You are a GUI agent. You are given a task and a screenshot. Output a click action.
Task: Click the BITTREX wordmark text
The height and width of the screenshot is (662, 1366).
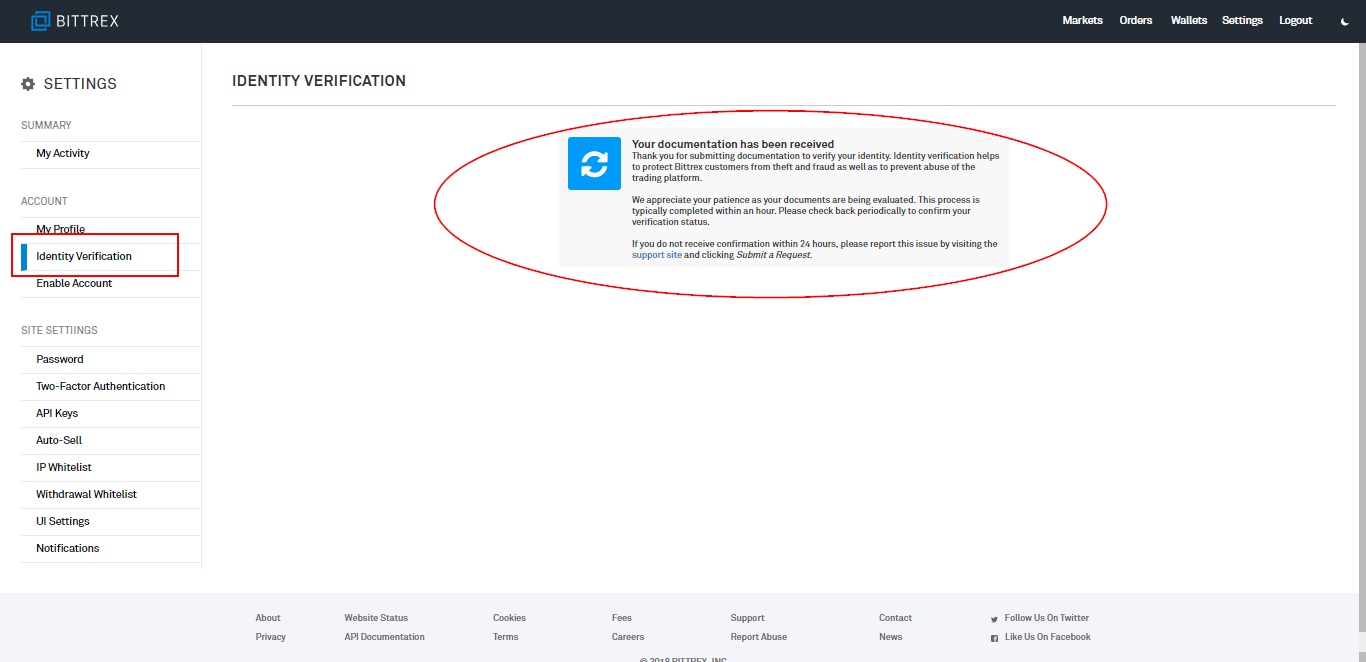(x=88, y=20)
